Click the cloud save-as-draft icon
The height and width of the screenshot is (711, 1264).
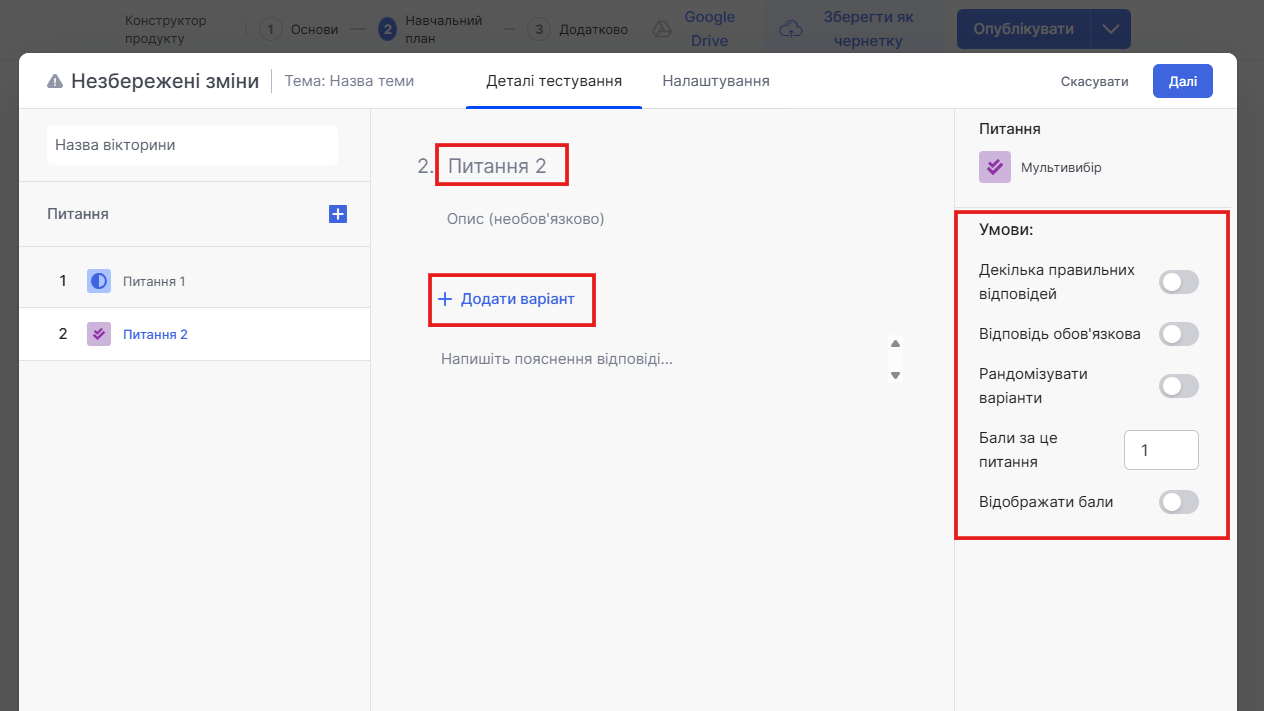point(791,30)
